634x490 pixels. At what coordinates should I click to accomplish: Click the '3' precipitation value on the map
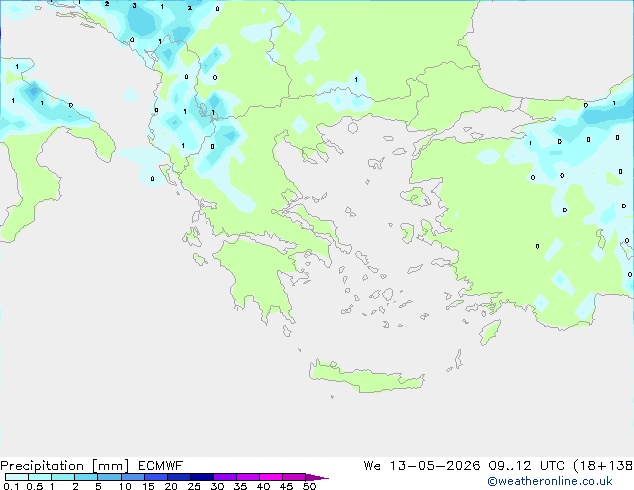[134, 6]
